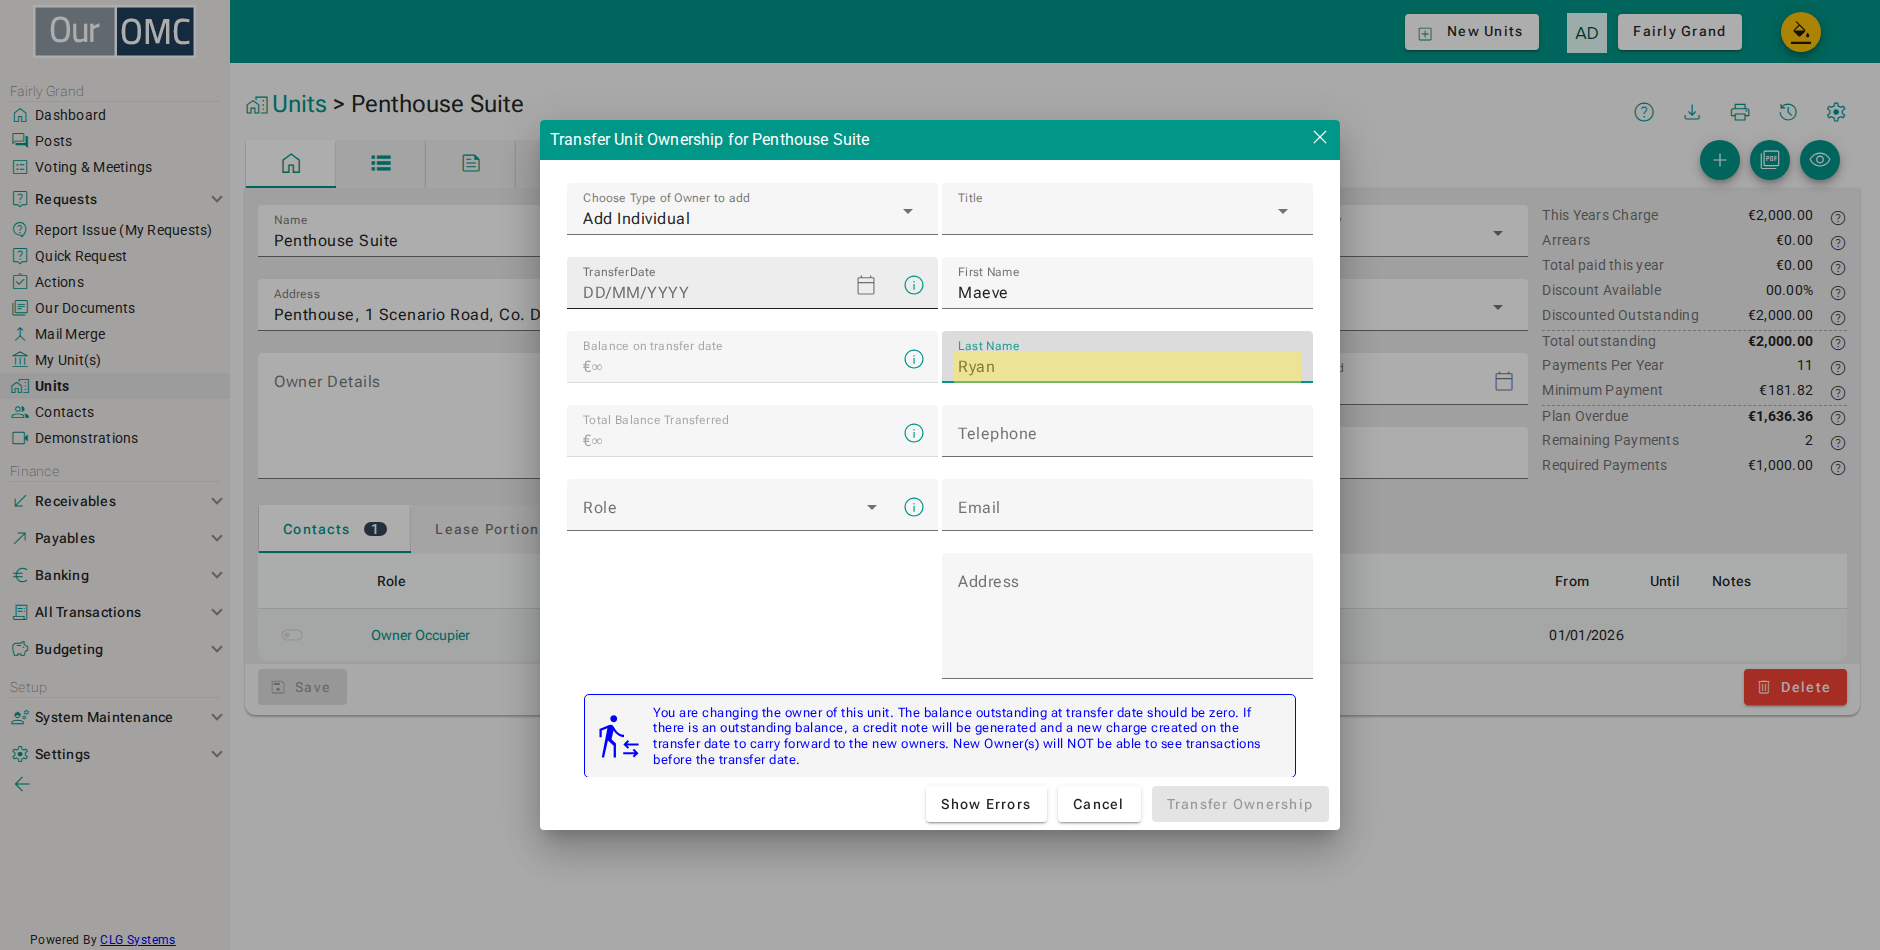Click the yellow paint bucket theme icon
Image resolution: width=1880 pixels, height=950 pixels.
point(1801,32)
